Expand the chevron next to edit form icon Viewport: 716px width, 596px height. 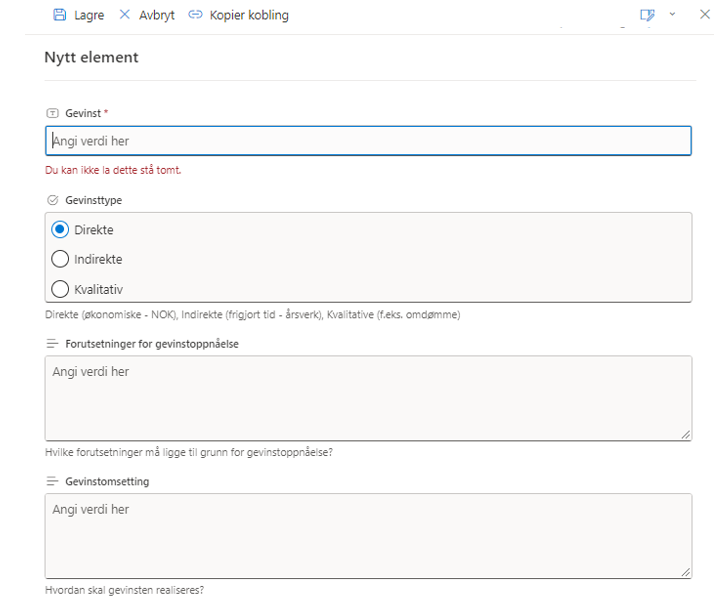click(672, 15)
